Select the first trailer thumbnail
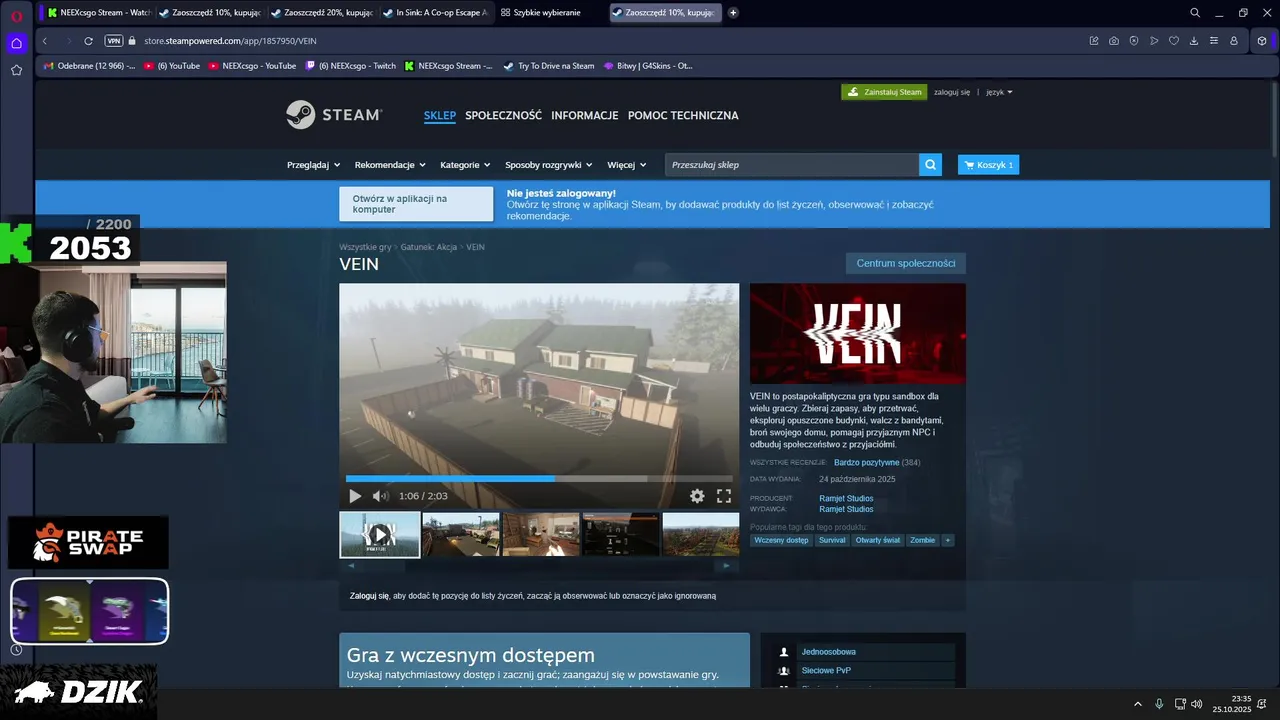The height and width of the screenshot is (720, 1280). click(x=380, y=534)
